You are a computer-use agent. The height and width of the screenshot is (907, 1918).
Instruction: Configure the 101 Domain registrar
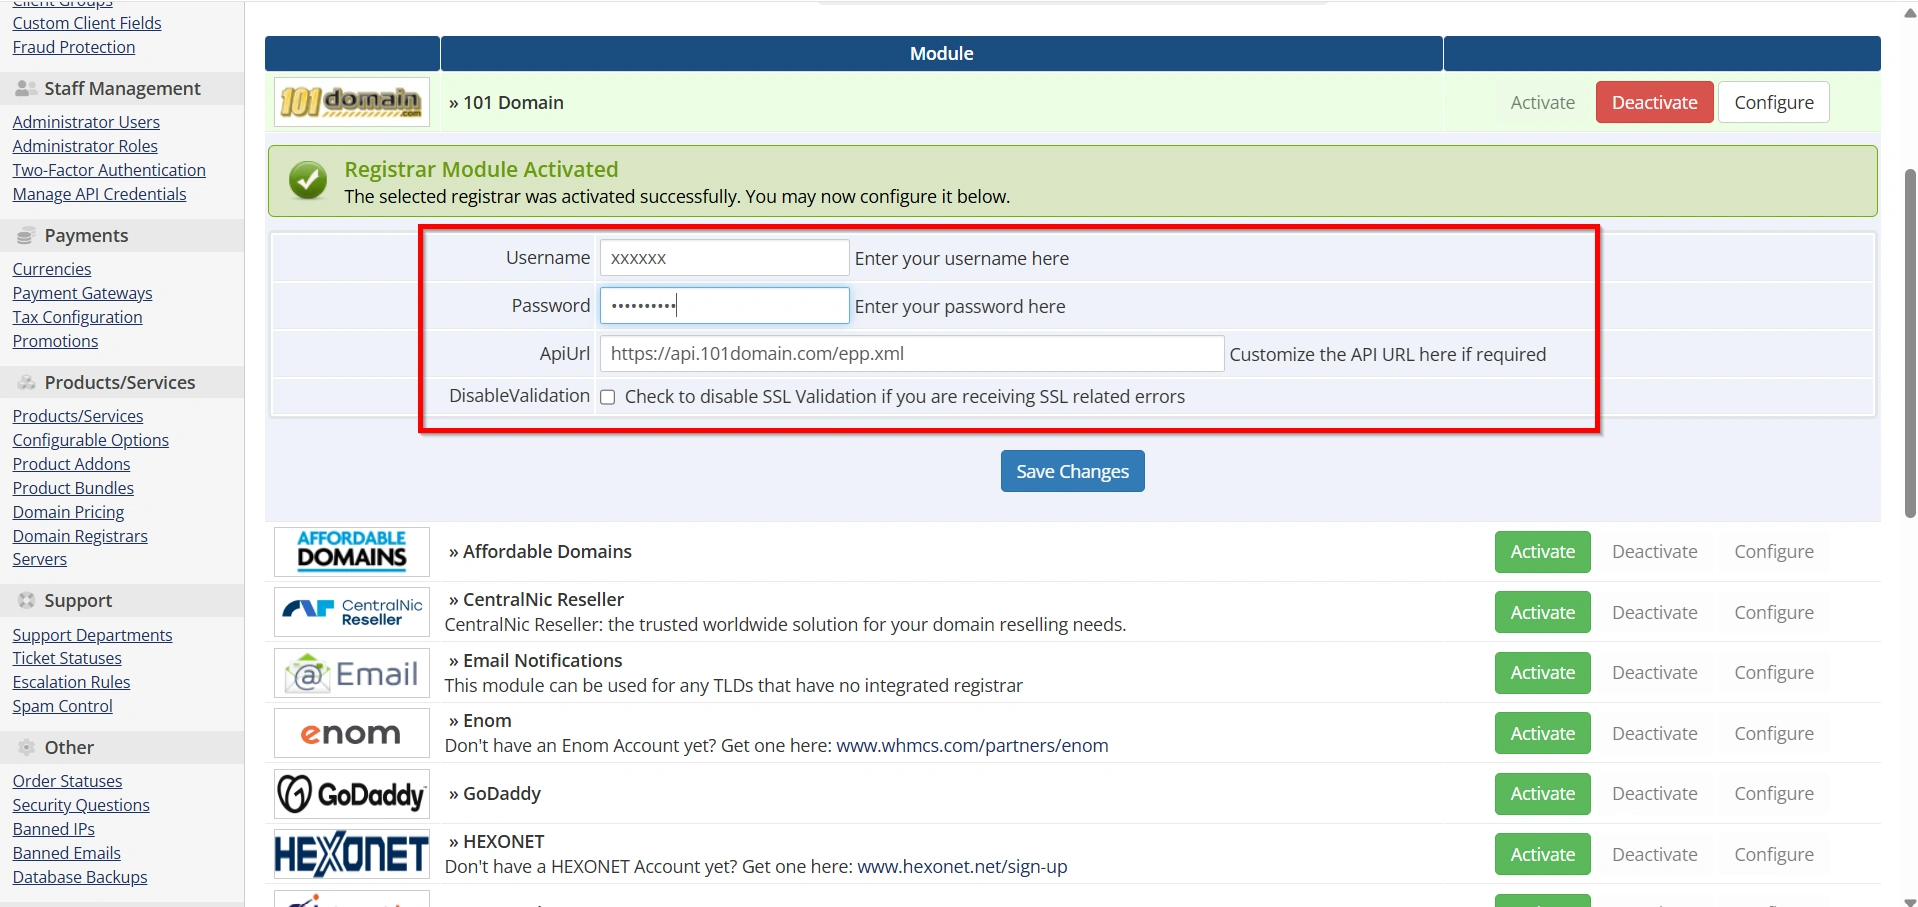(x=1773, y=102)
